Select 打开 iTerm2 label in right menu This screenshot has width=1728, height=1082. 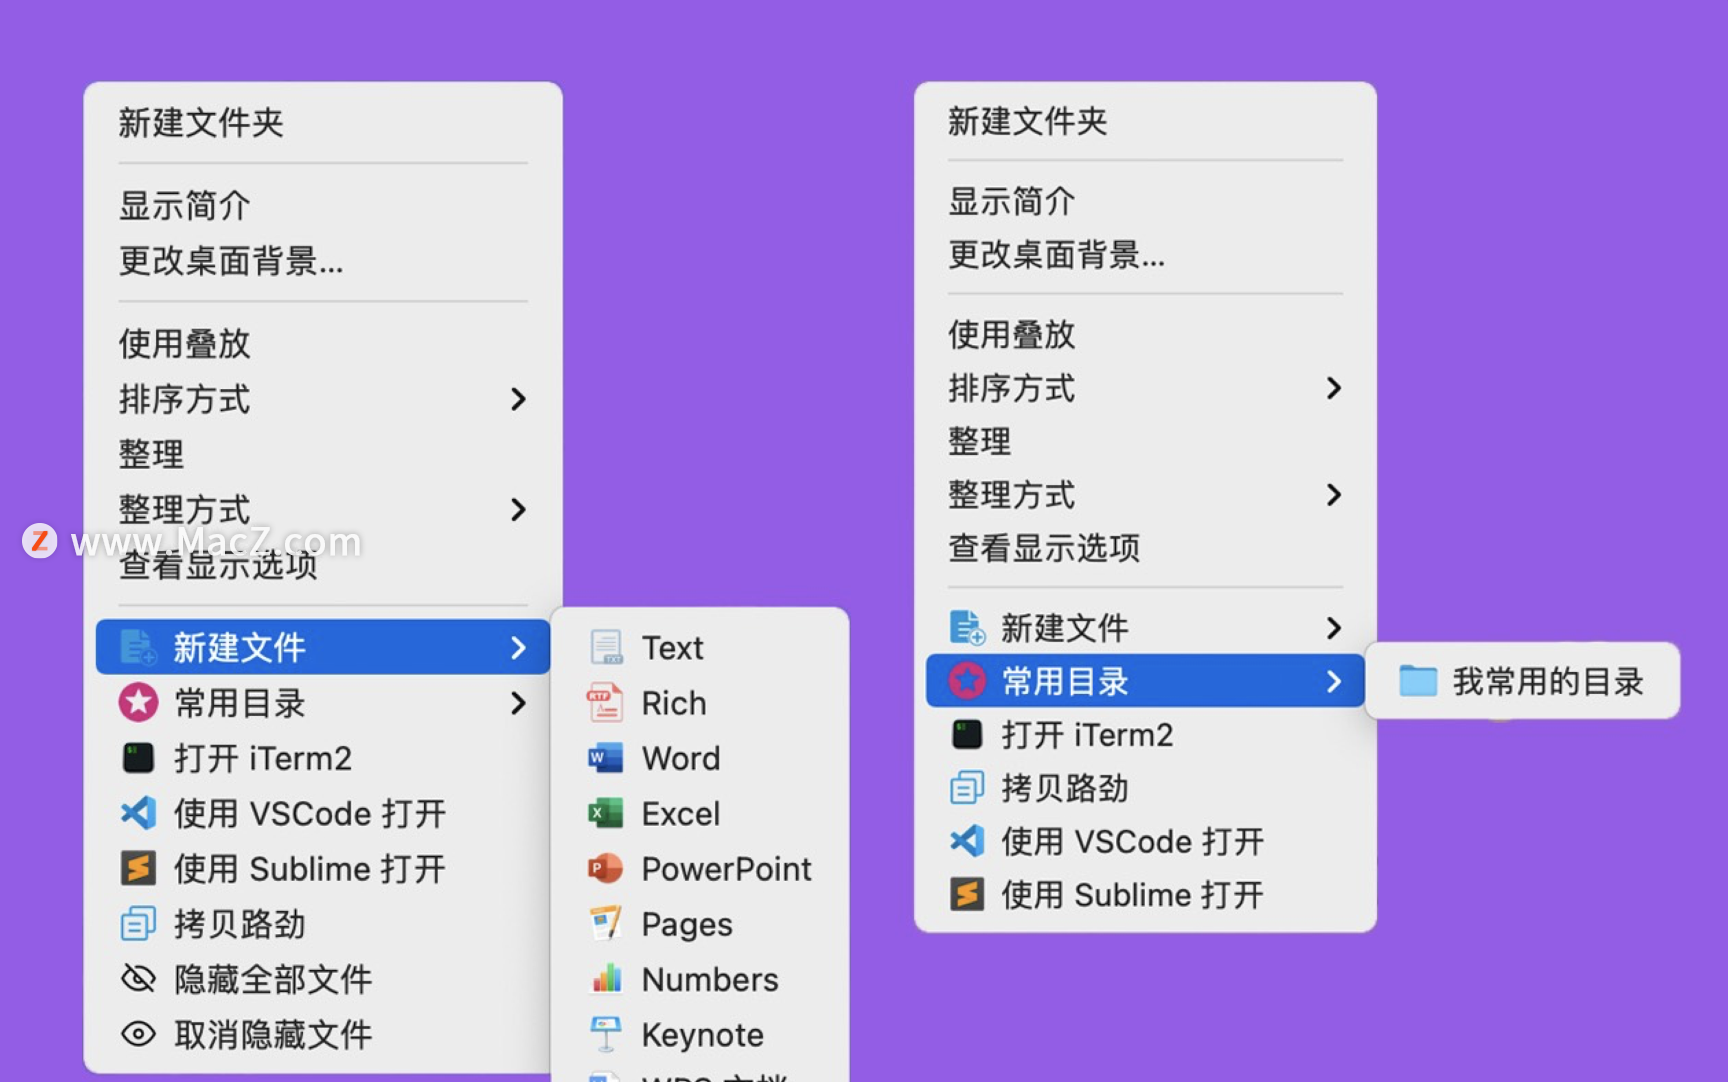tap(1088, 735)
